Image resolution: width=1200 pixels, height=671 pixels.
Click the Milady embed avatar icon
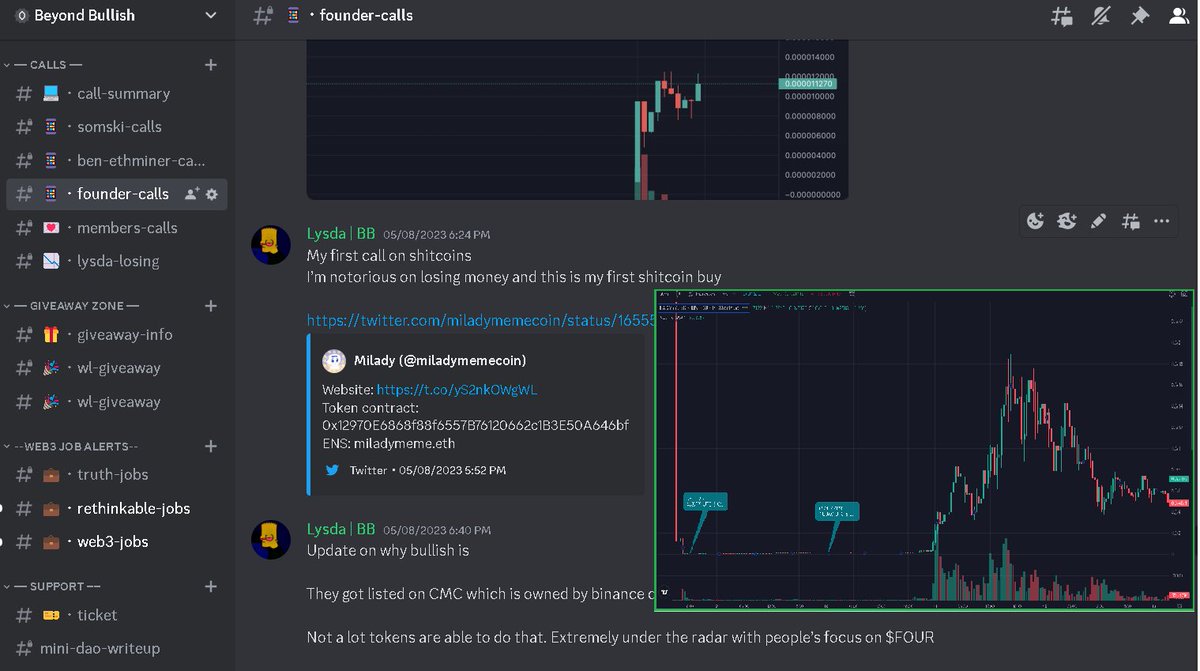(333, 361)
